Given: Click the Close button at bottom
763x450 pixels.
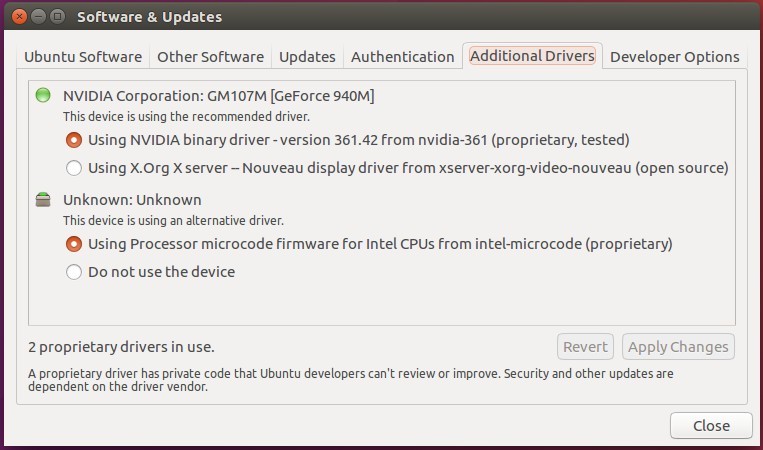Looking at the screenshot, I should coord(711,426).
